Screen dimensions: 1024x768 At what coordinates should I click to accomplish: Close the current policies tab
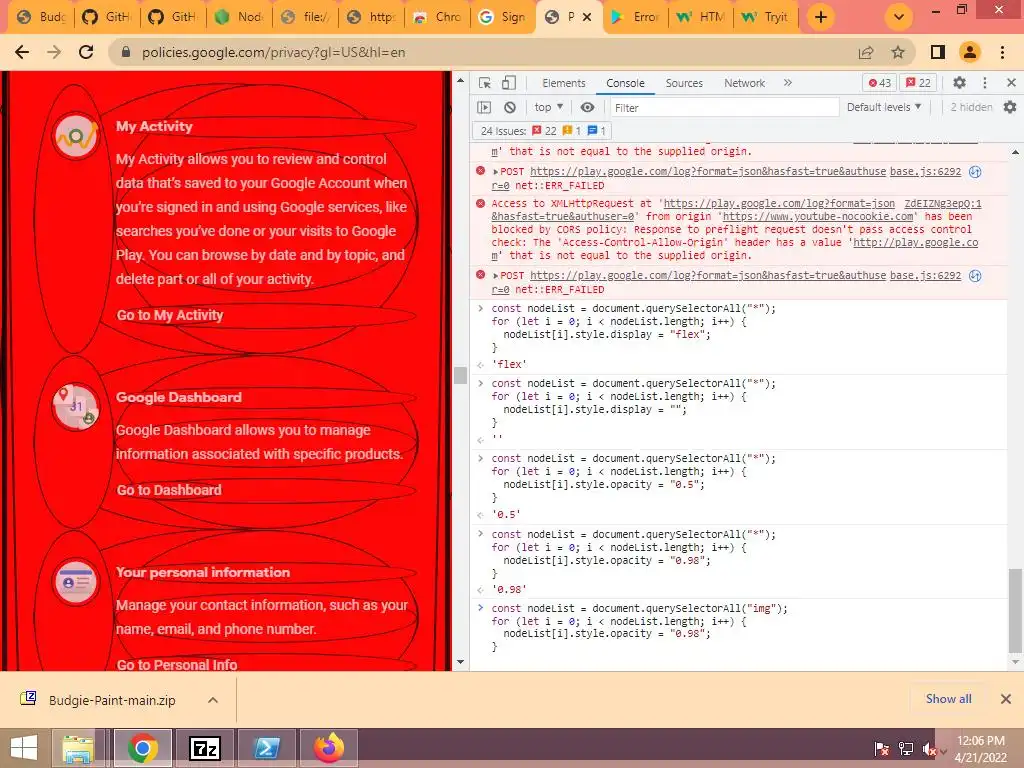click(587, 17)
